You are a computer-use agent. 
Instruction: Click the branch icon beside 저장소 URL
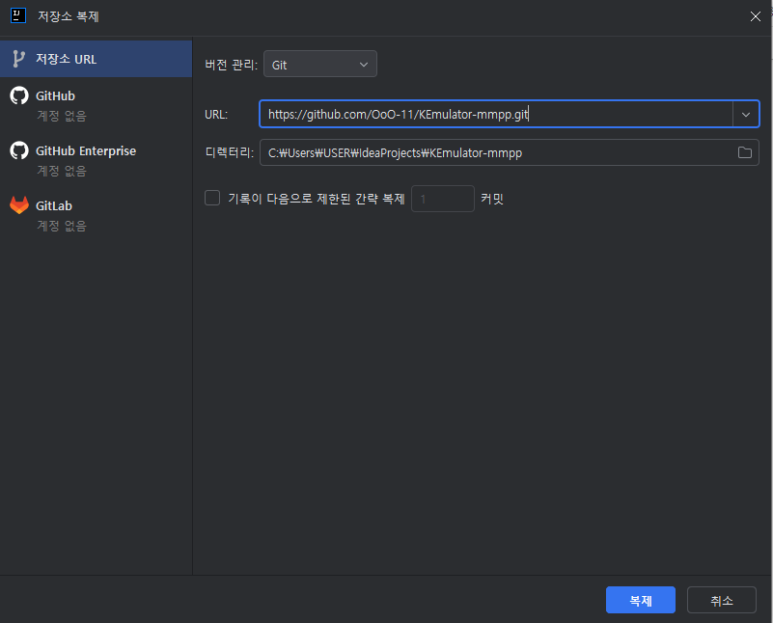click(x=19, y=59)
